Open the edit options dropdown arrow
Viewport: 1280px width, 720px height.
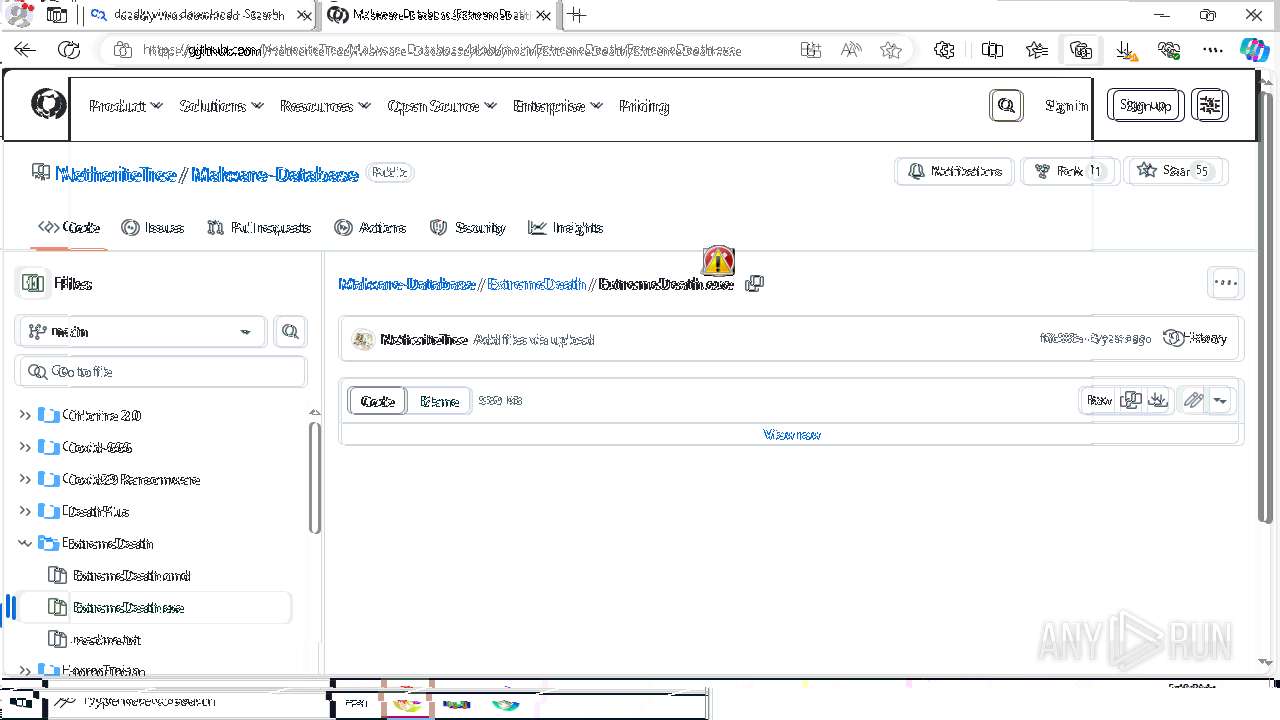click(x=1220, y=400)
